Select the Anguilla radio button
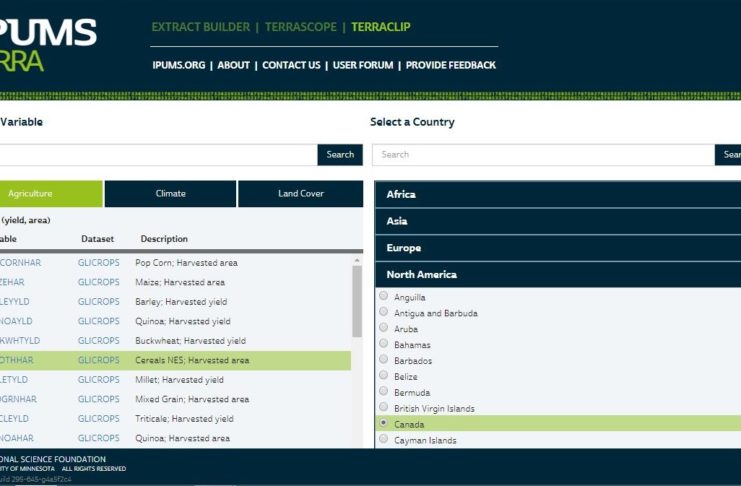This screenshot has height=486, width=741. coord(383,297)
